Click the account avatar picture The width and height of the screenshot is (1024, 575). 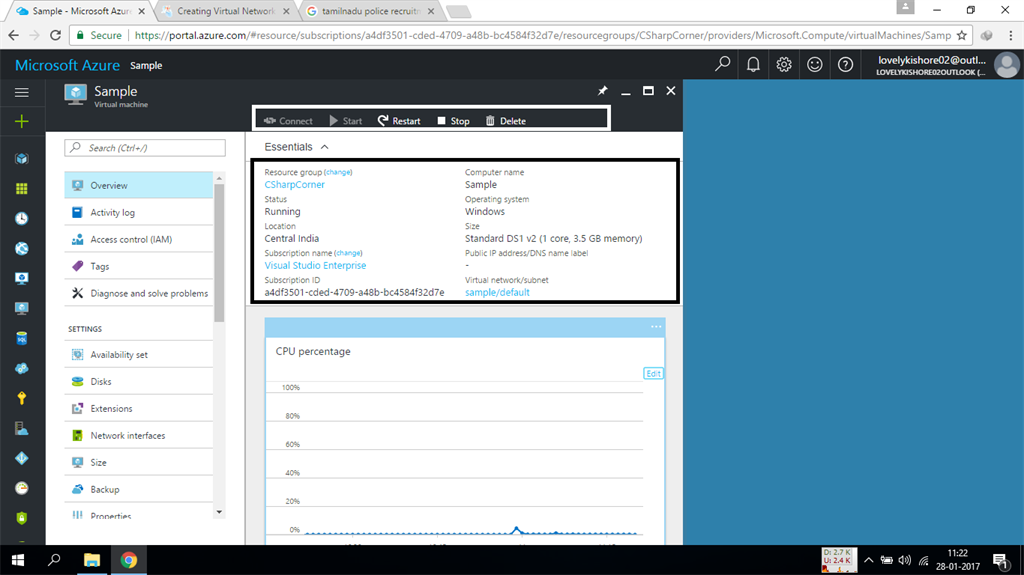[x=1006, y=65]
